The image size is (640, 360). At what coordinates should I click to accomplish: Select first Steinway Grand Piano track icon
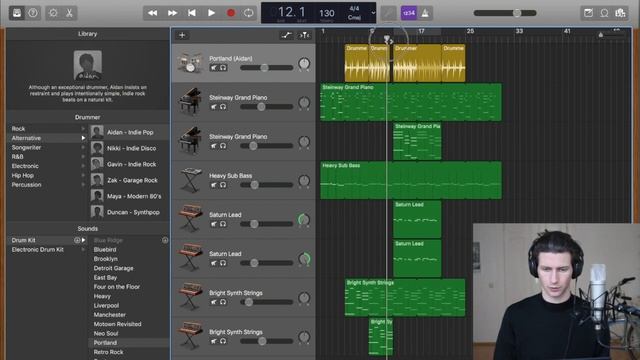[x=190, y=102]
